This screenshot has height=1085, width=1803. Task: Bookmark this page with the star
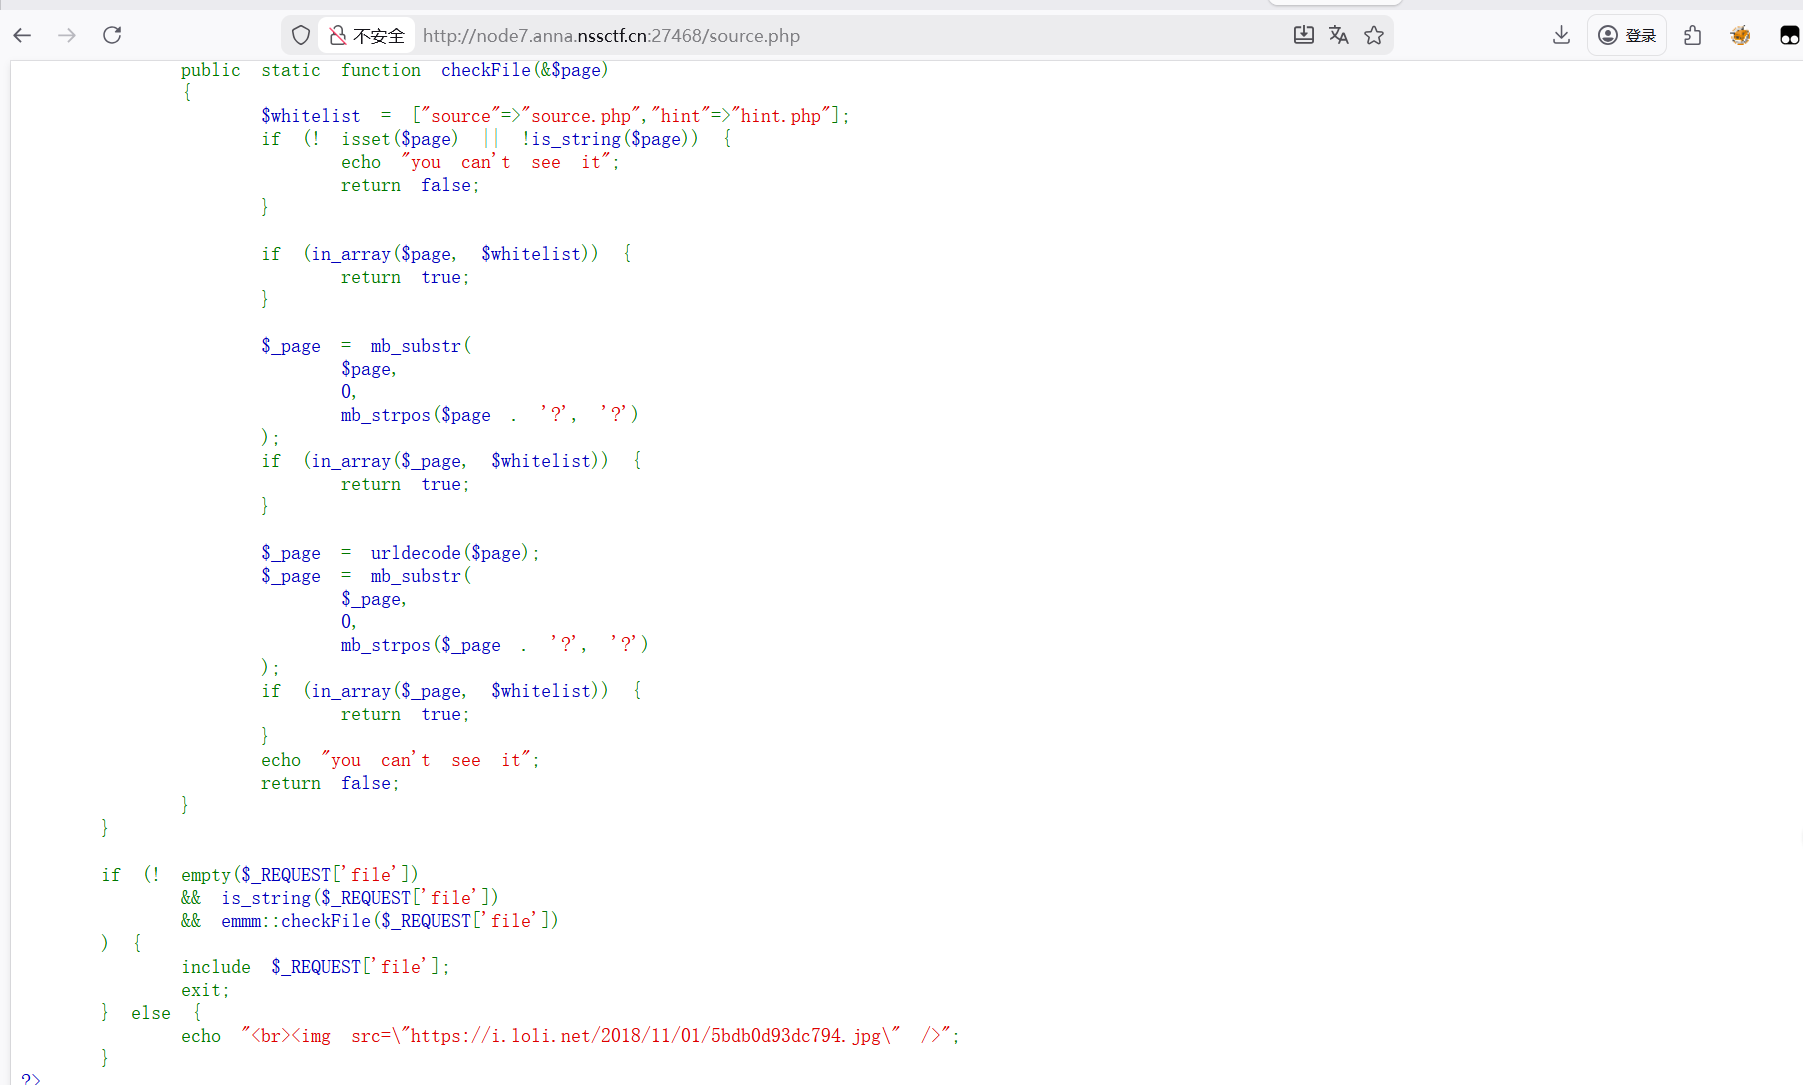pyautogui.click(x=1374, y=36)
